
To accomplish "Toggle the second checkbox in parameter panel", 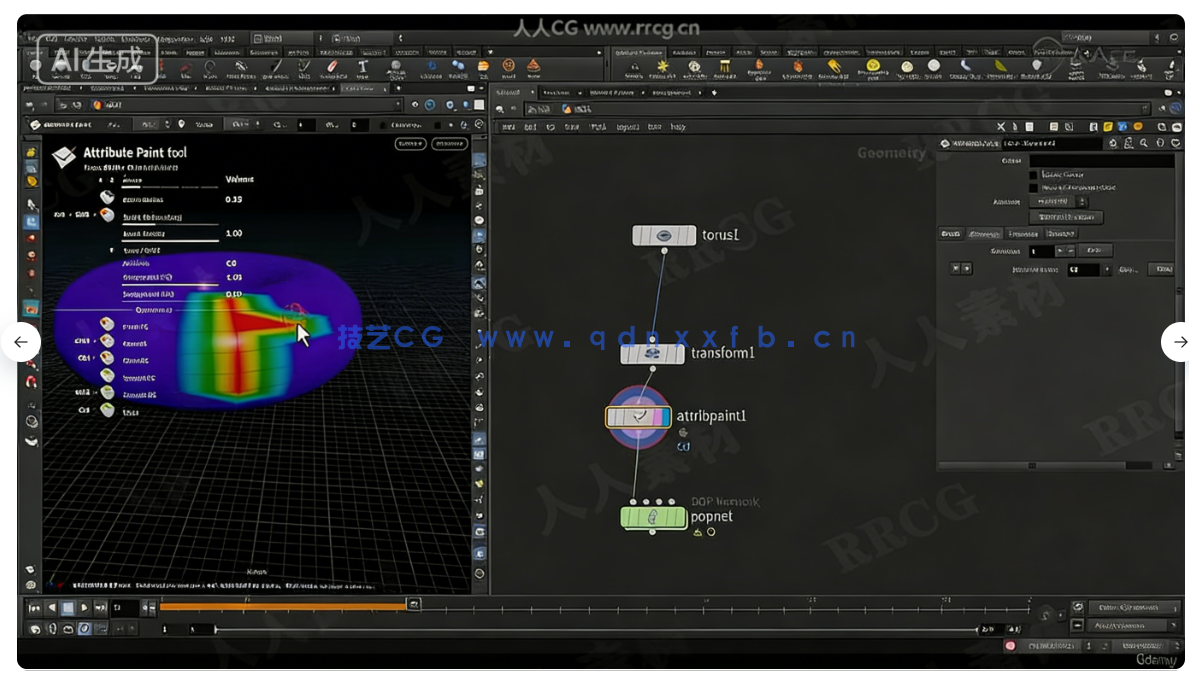I will pyautogui.click(x=1034, y=187).
